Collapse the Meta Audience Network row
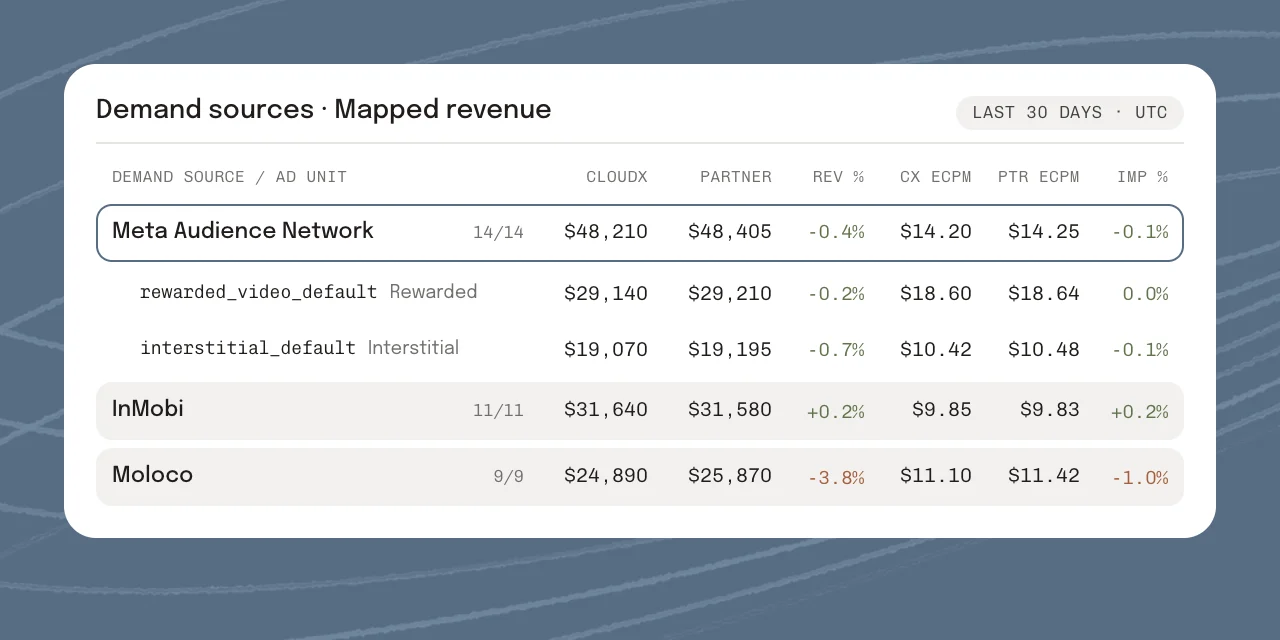Screen dimensions: 1280x640 (x=640, y=233)
